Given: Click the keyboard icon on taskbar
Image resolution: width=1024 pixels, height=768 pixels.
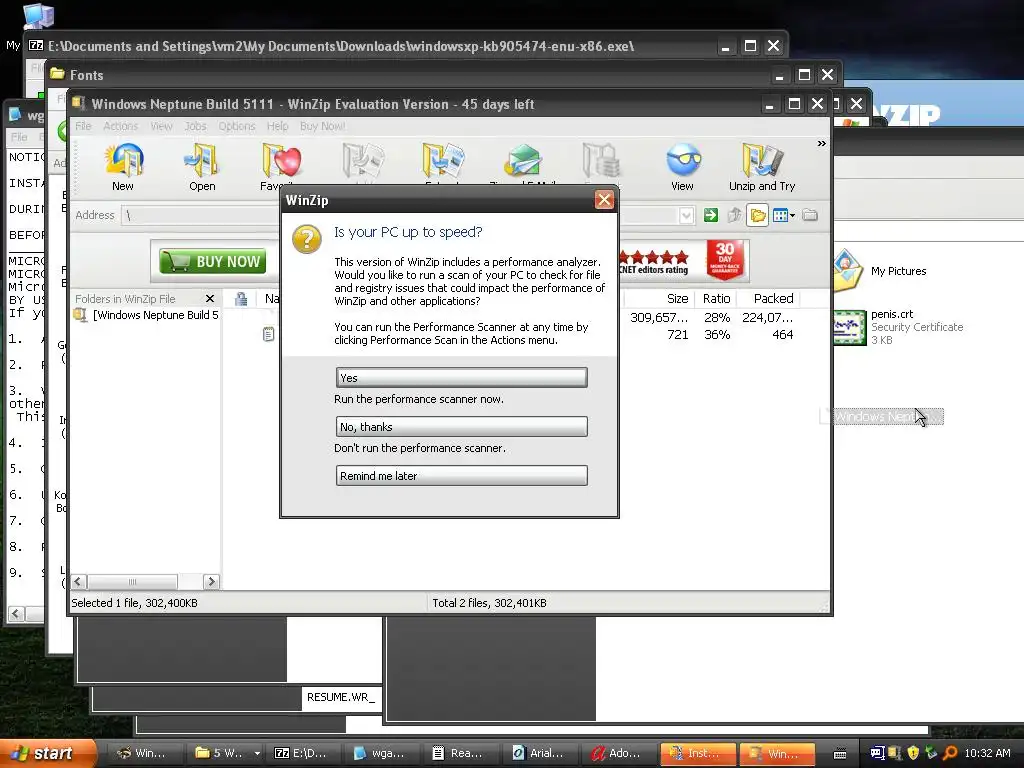Looking at the screenshot, I should [x=840, y=754].
